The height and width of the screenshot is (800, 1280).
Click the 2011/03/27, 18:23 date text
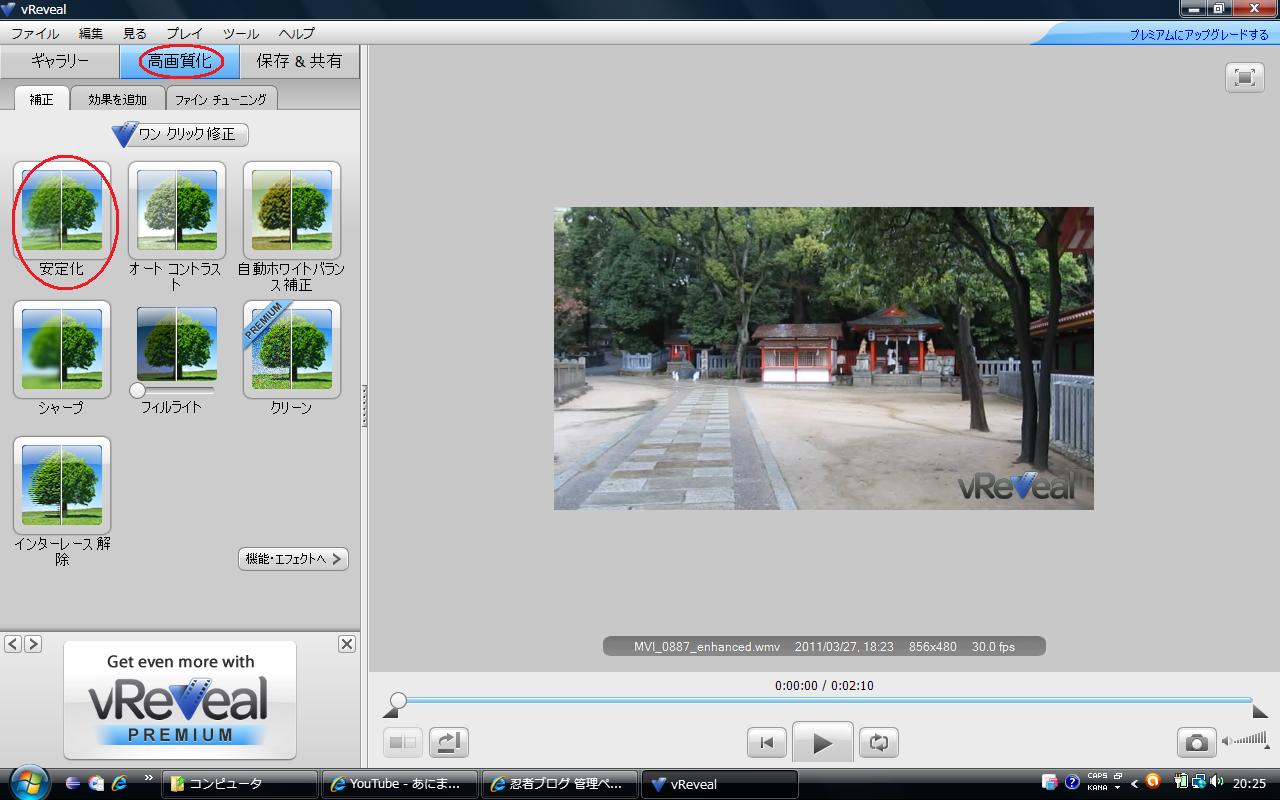(844, 647)
